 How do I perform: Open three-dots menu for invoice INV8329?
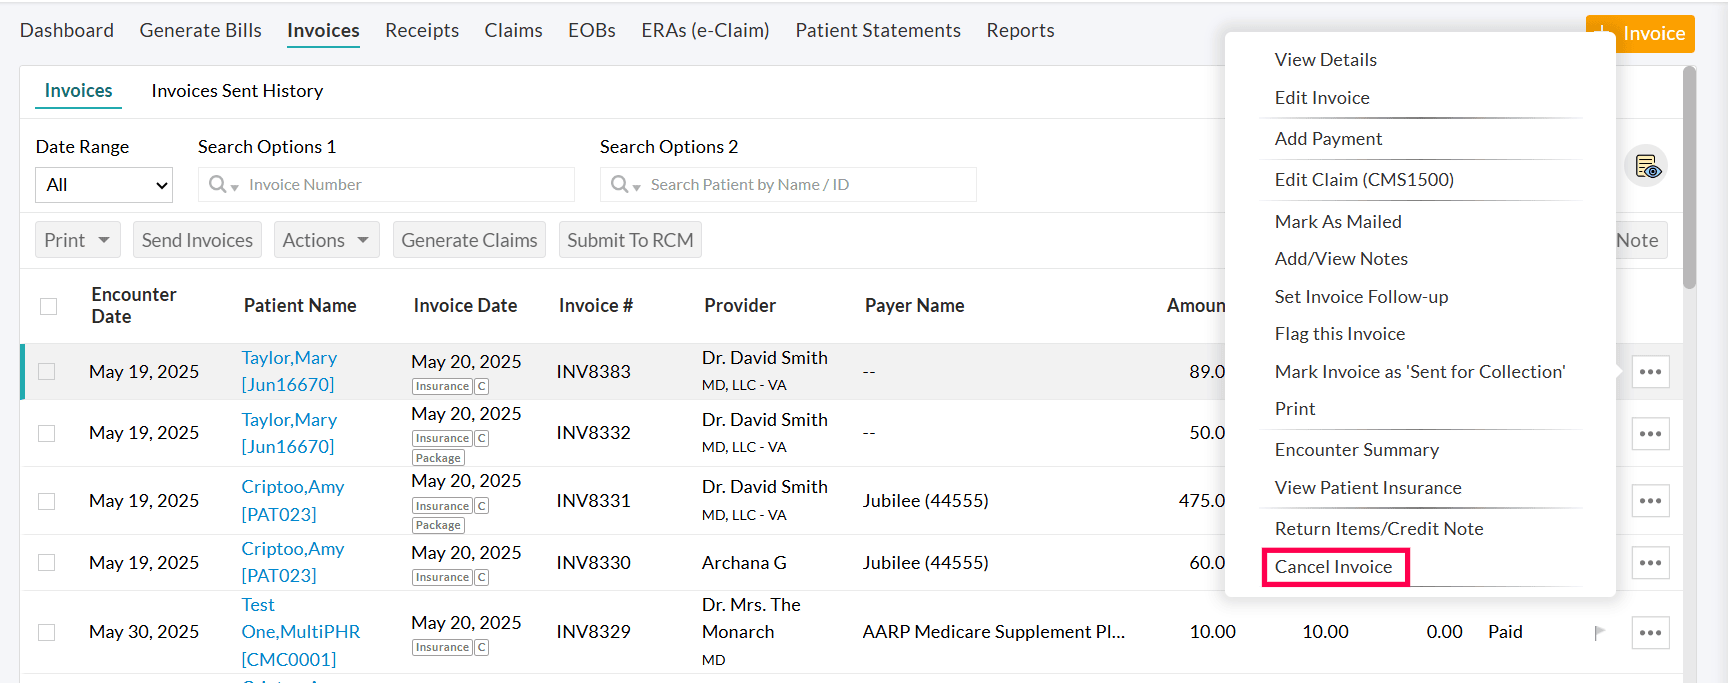pos(1650,633)
